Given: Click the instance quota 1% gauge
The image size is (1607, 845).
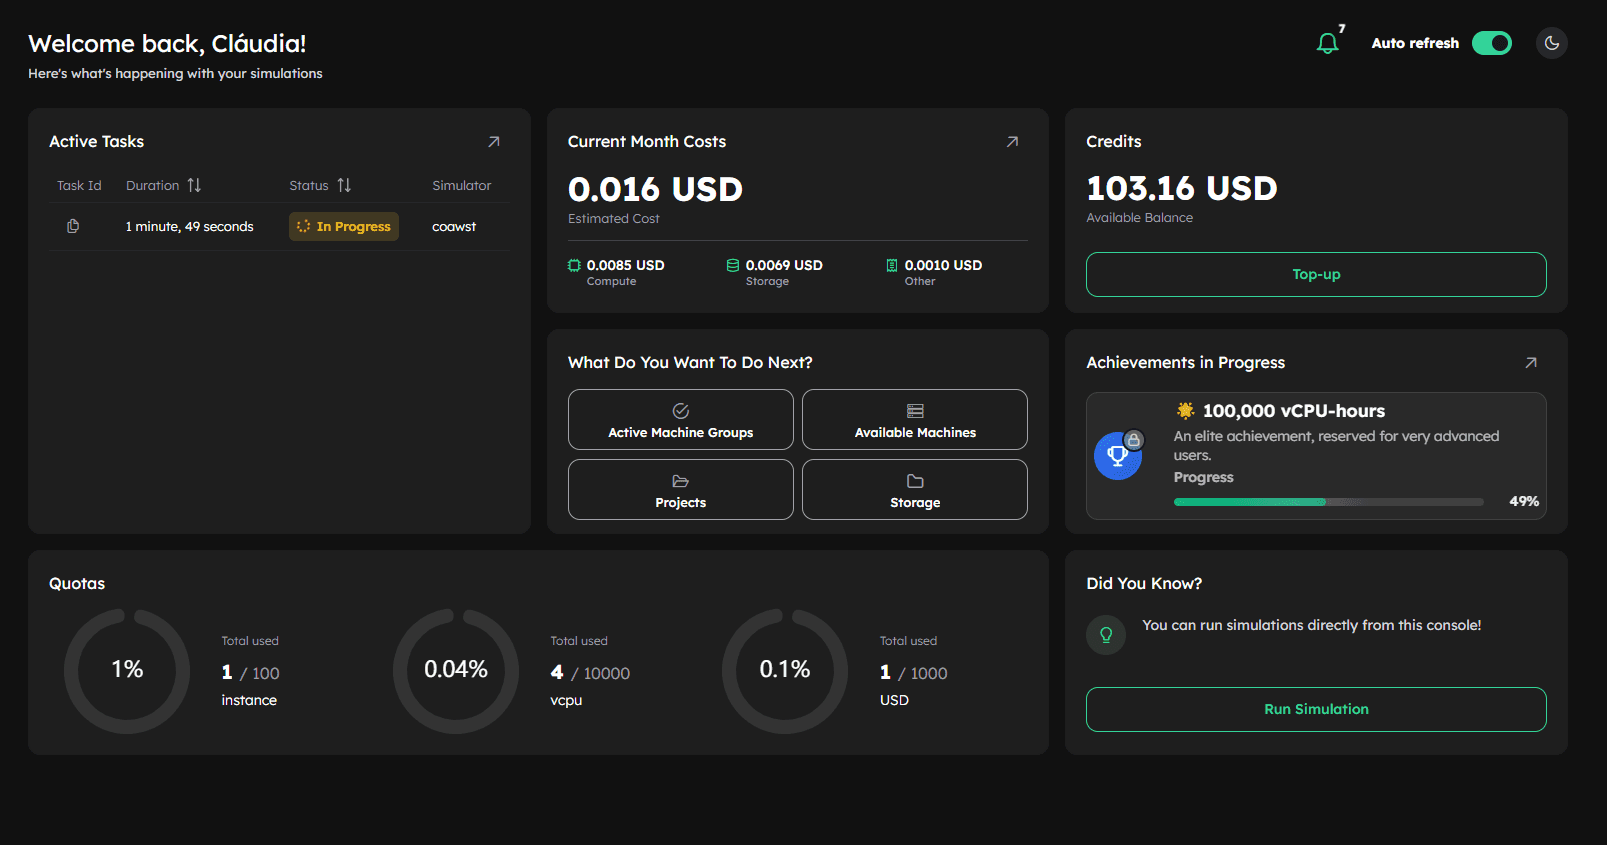Looking at the screenshot, I should (127, 671).
